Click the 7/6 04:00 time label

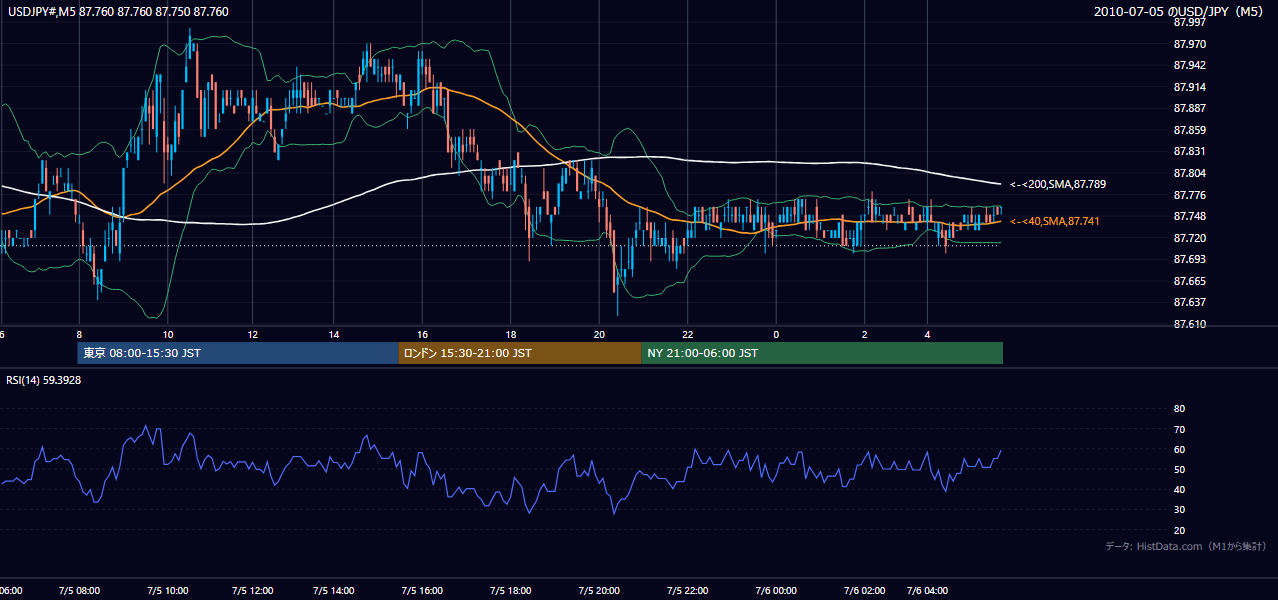click(x=927, y=591)
